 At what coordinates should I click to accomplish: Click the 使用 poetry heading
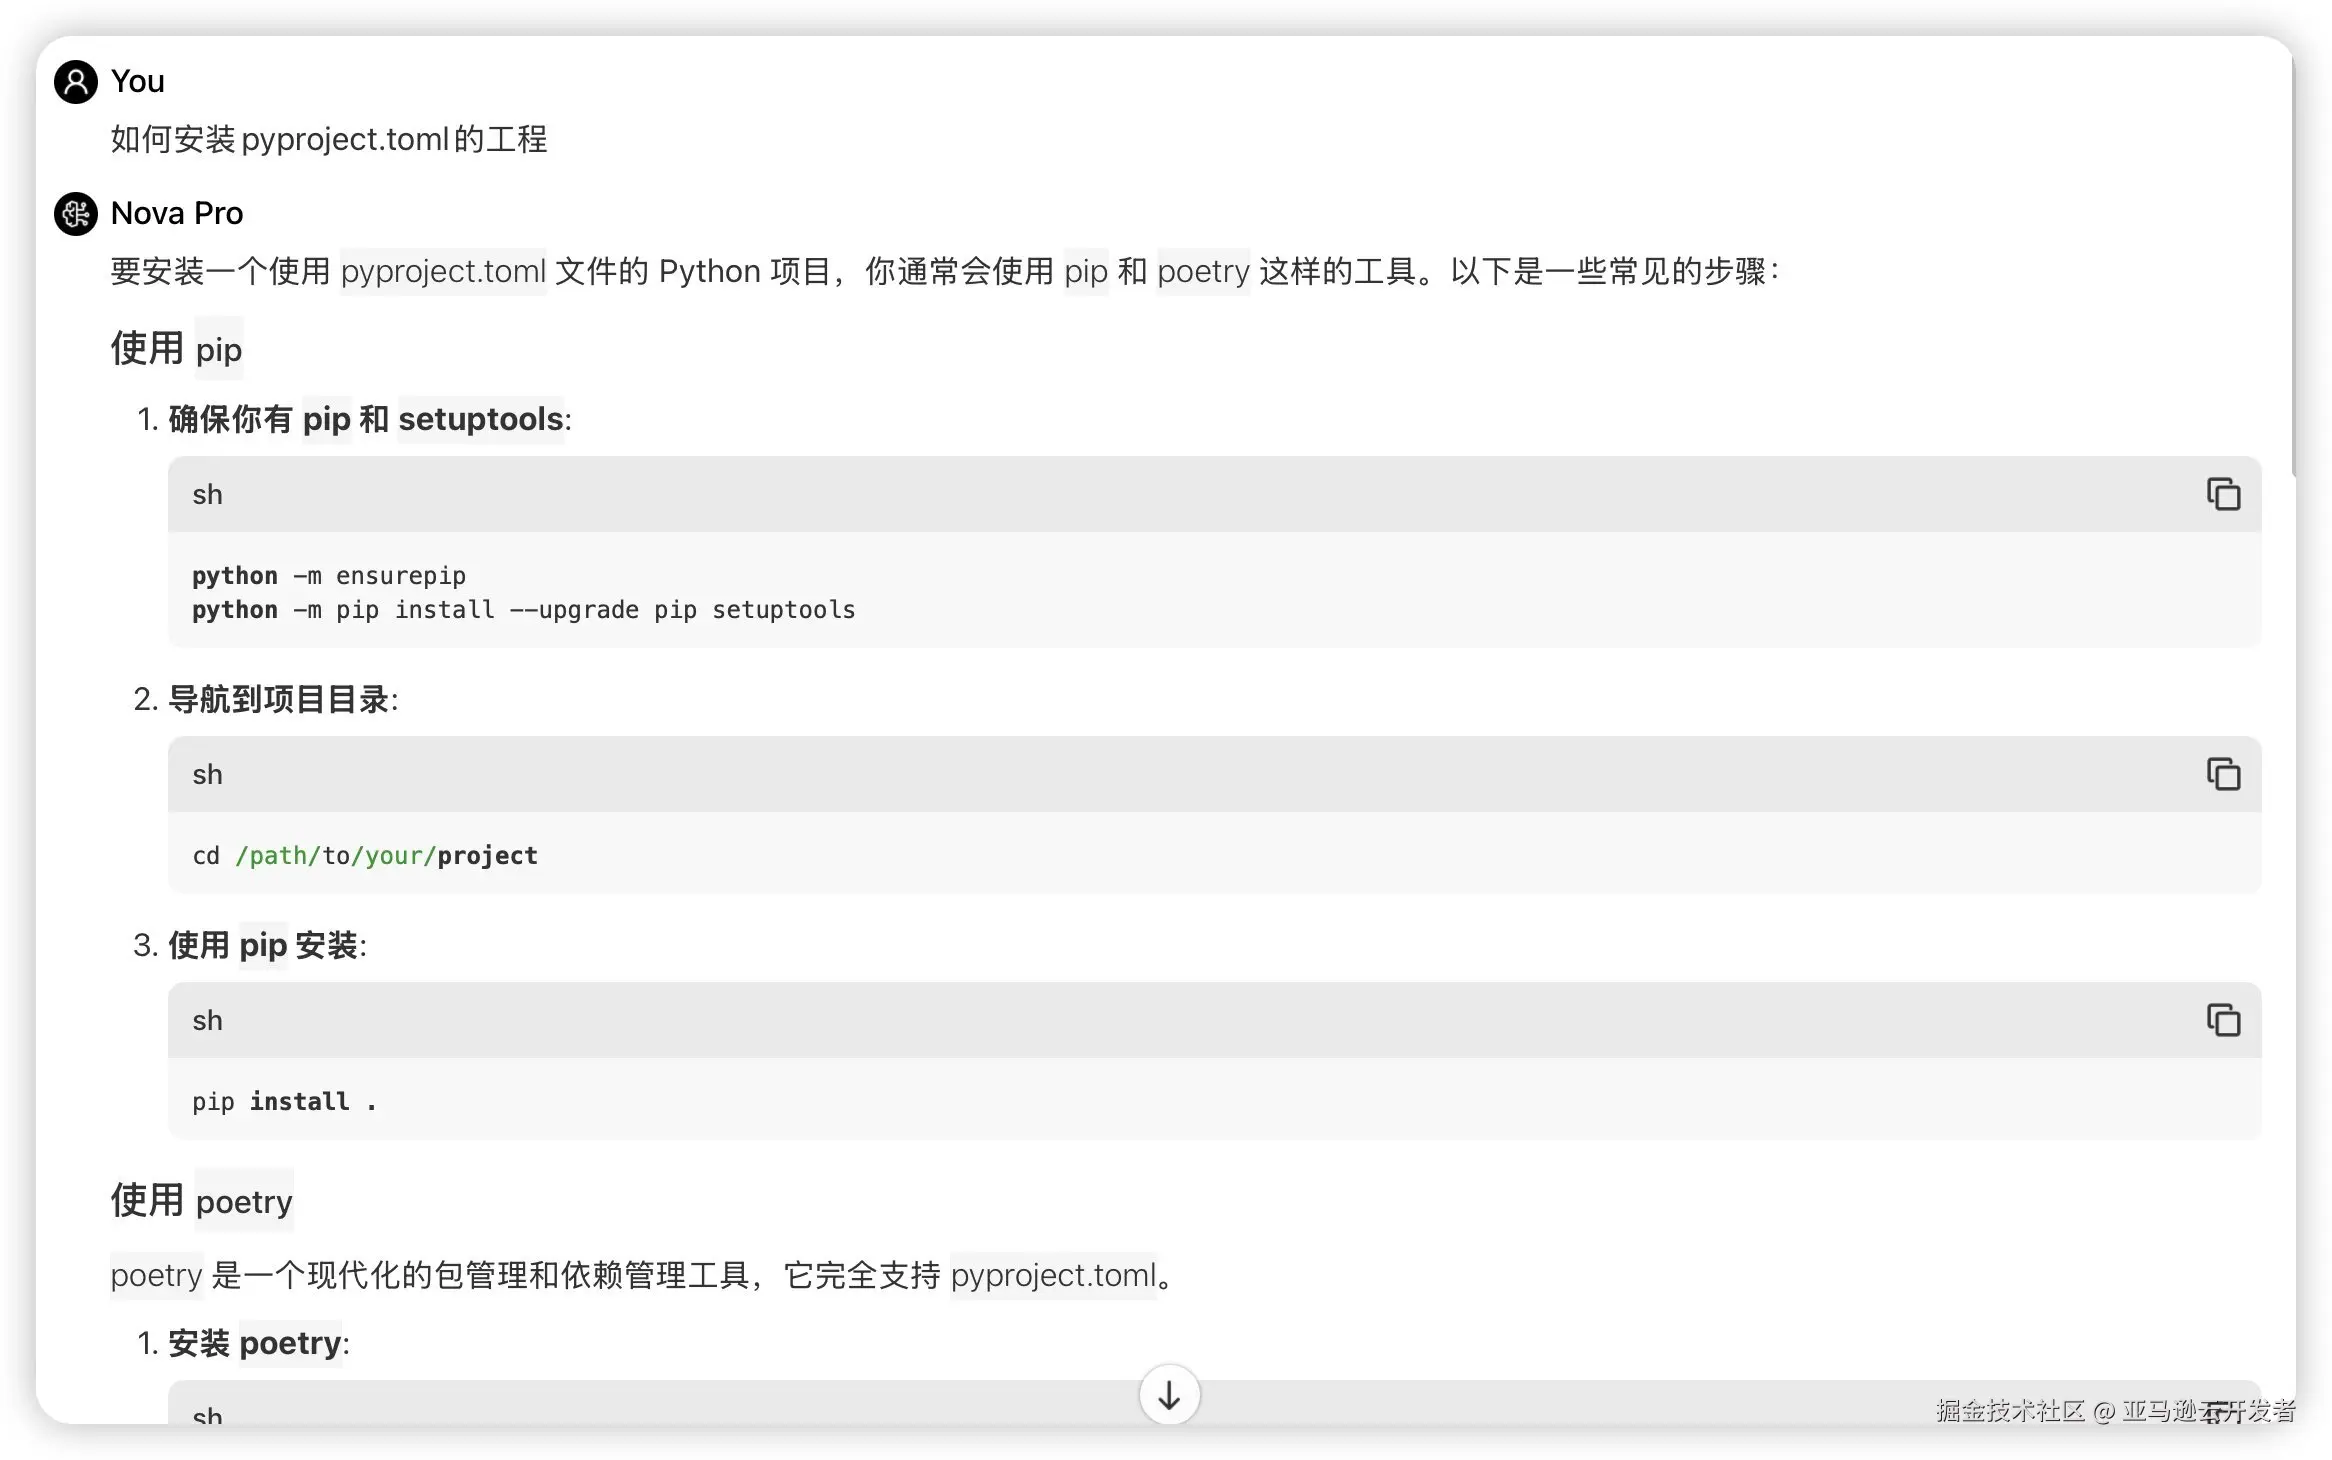(x=202, y=1201)
